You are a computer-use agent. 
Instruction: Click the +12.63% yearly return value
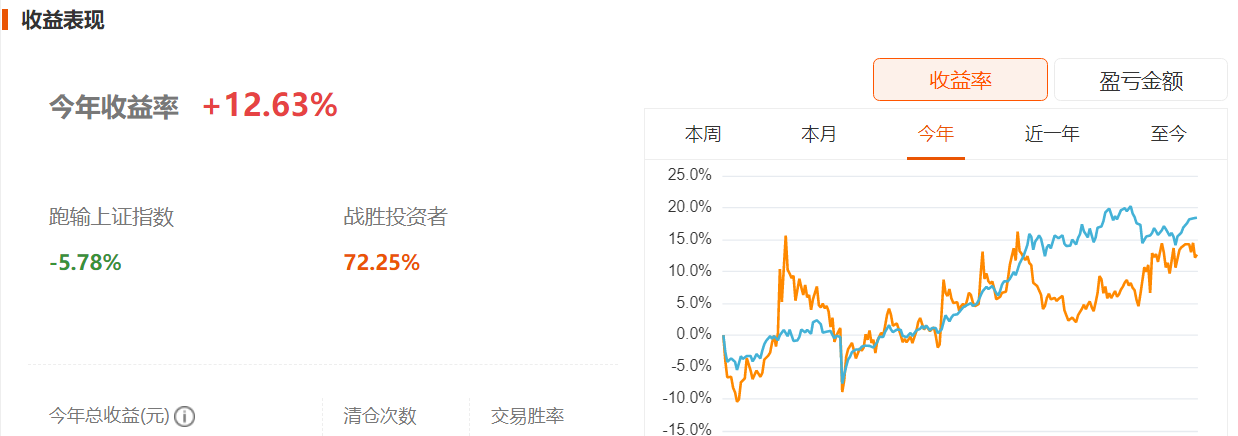click(270, 105)
